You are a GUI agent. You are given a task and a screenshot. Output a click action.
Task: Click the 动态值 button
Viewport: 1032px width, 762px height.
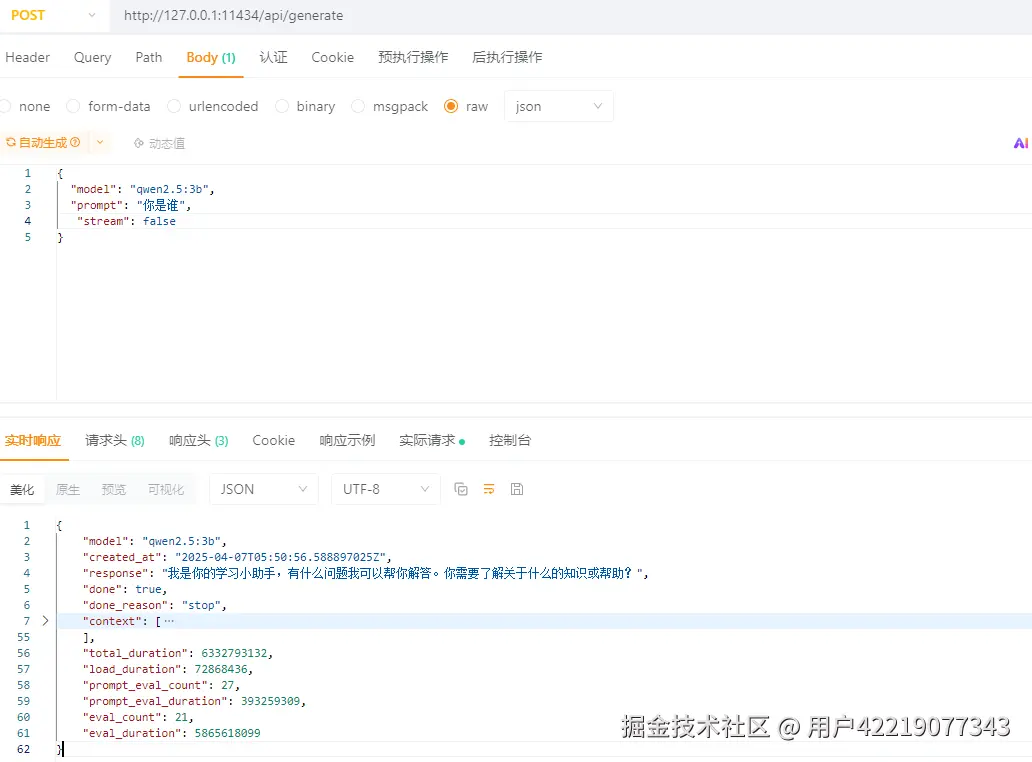pyautogui.click(x=159, y=143)
